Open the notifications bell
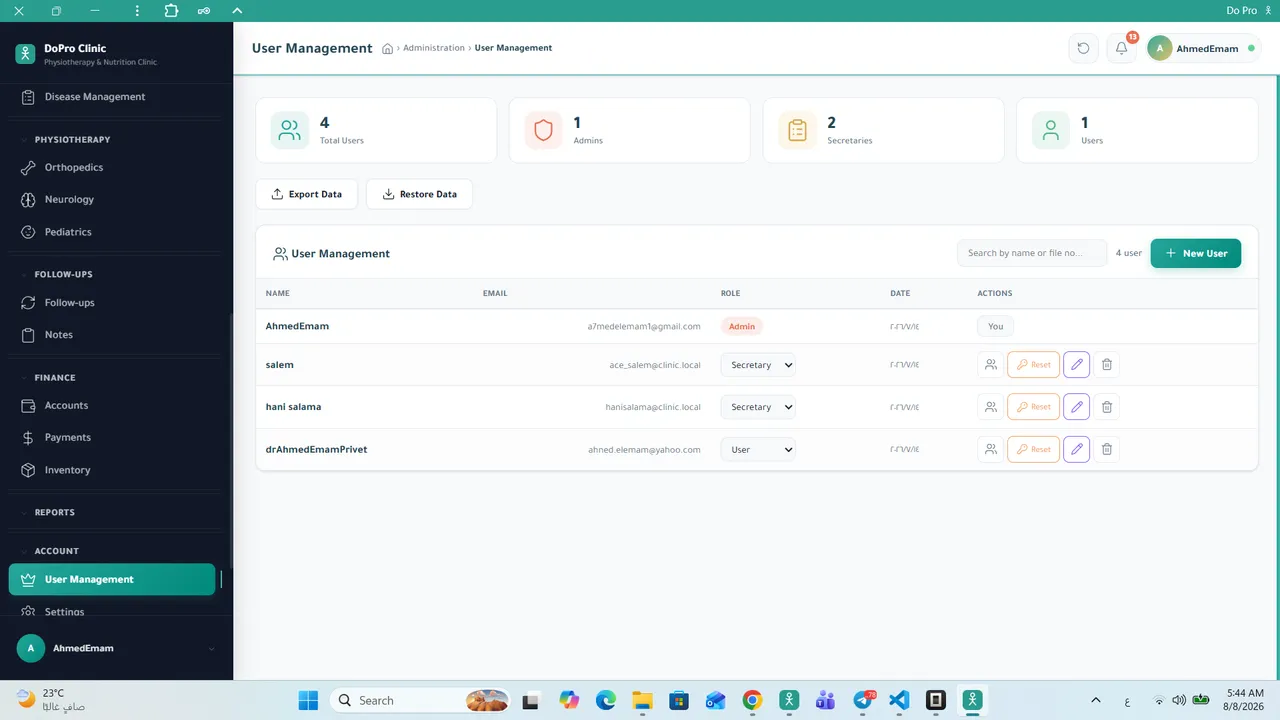The width and height of the screenshot is (1280, 720). pyautogui.click(x=1122, y=48)
